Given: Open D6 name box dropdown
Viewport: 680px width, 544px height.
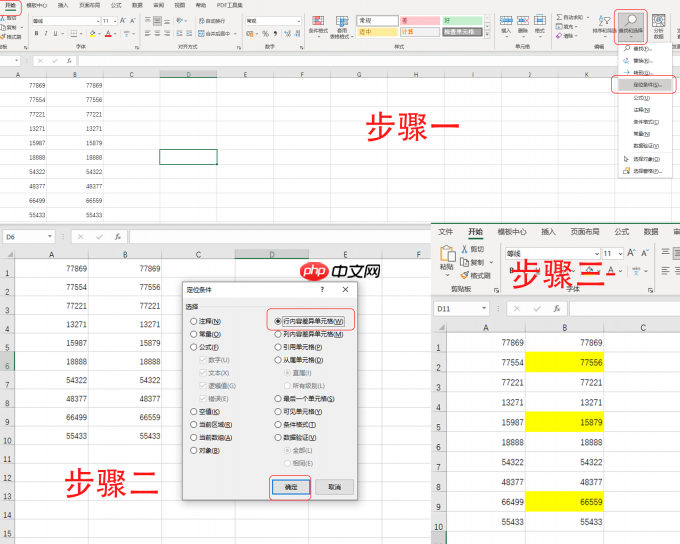Looking at the screenshot, I should click(x=50, y=236).
